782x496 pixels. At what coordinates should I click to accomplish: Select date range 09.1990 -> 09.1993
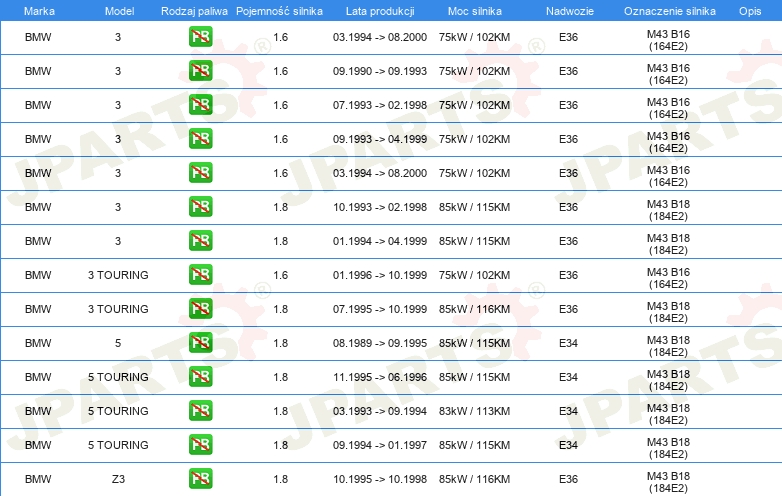[x=380, y=71]
